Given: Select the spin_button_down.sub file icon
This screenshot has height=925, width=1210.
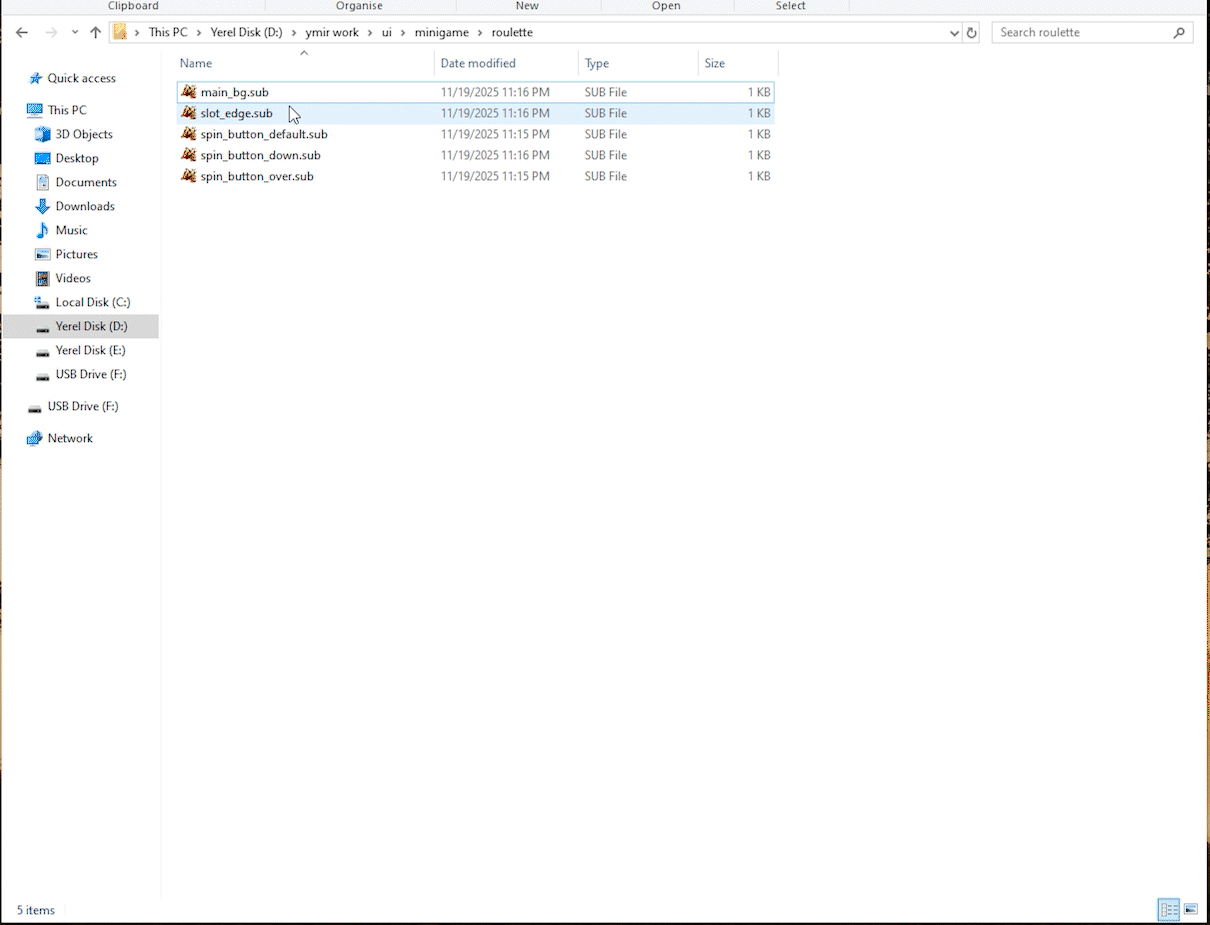Looking at the screenshot, I should (x=189, y=155).
